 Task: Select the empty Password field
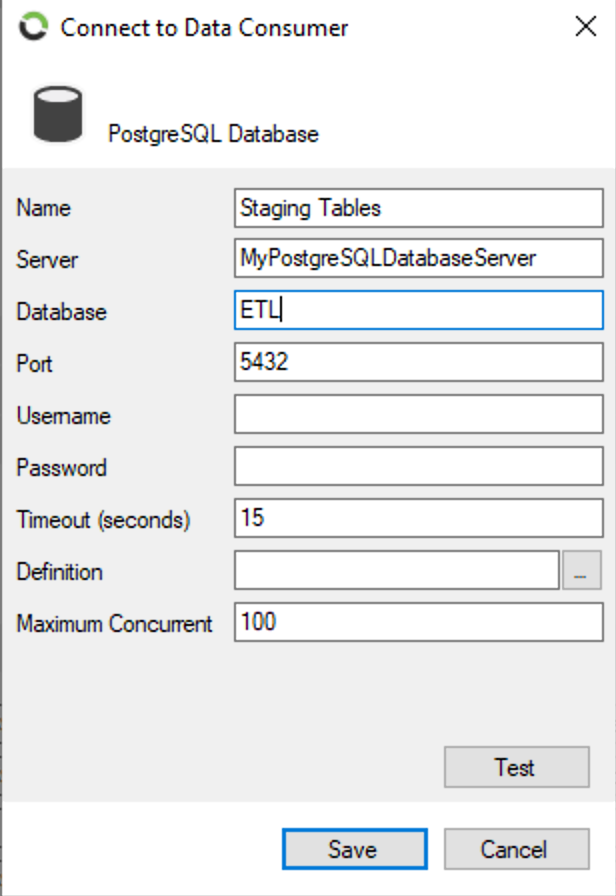[419, 466]
